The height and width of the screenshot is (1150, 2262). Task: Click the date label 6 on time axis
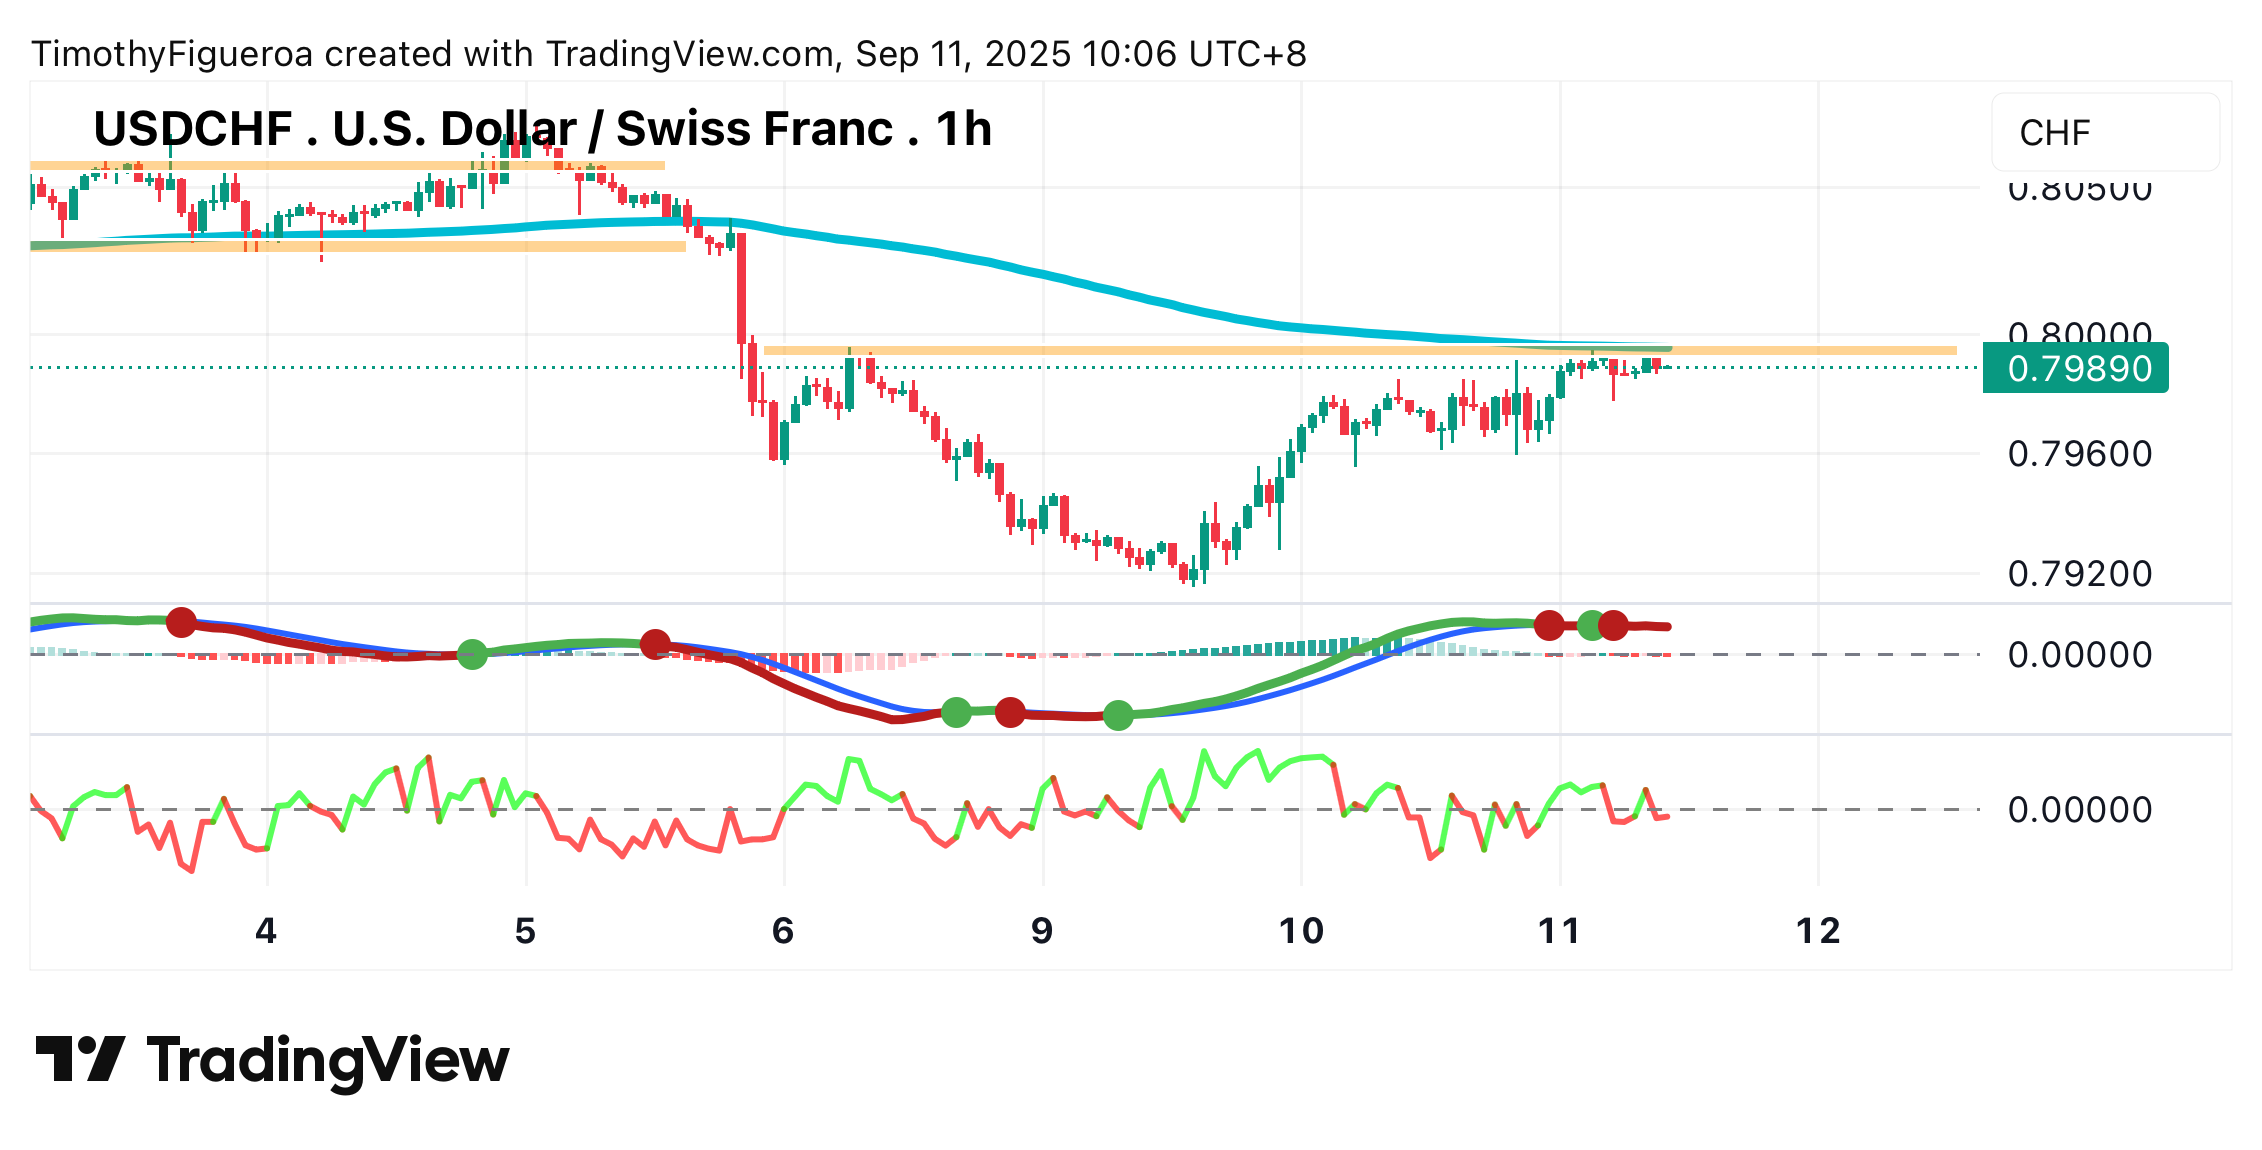point(783,931)
